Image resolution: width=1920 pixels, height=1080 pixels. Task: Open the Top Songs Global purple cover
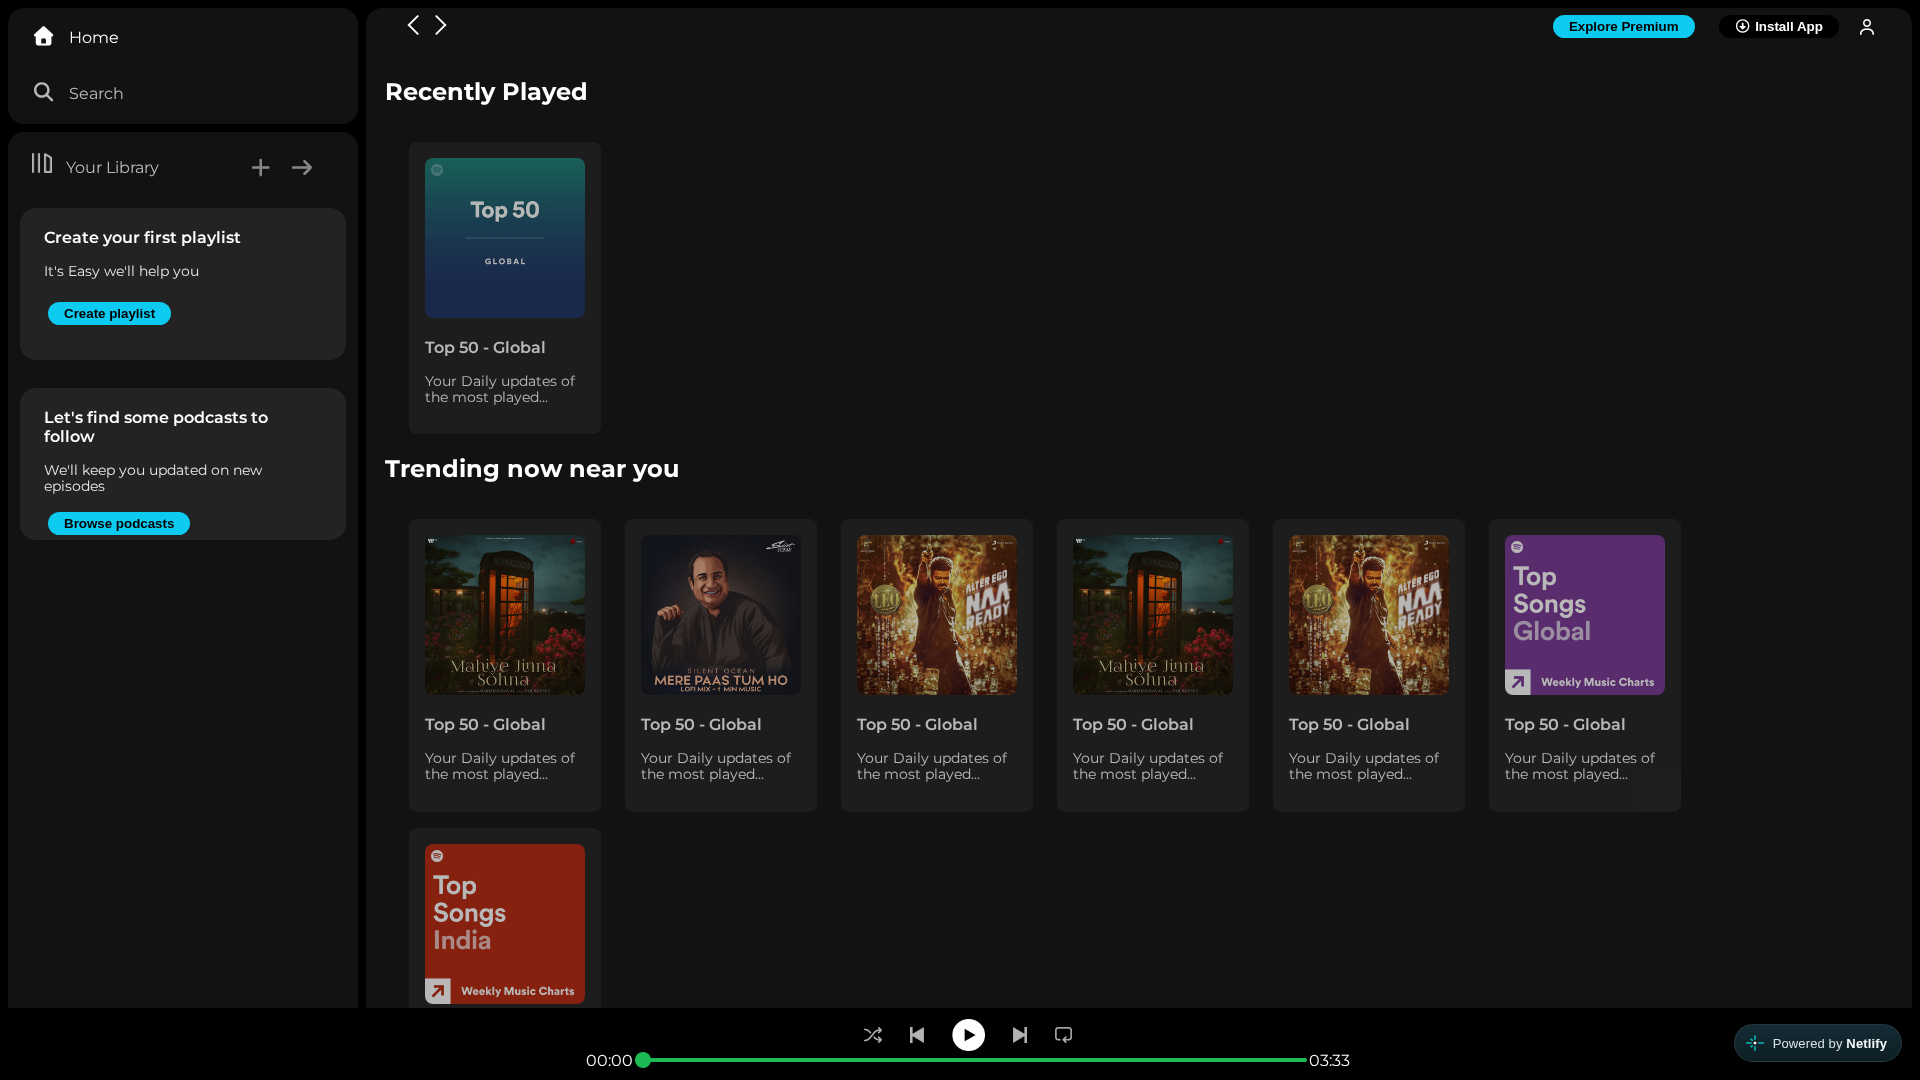(x=1585, y=615)
